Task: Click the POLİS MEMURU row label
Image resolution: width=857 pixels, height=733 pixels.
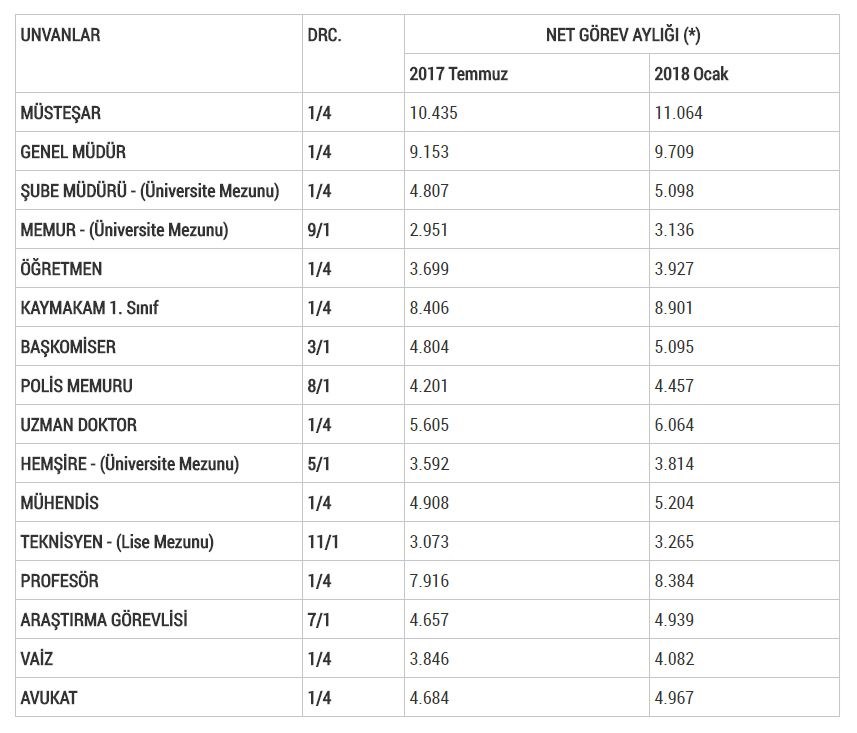Action: coord(77,386)
